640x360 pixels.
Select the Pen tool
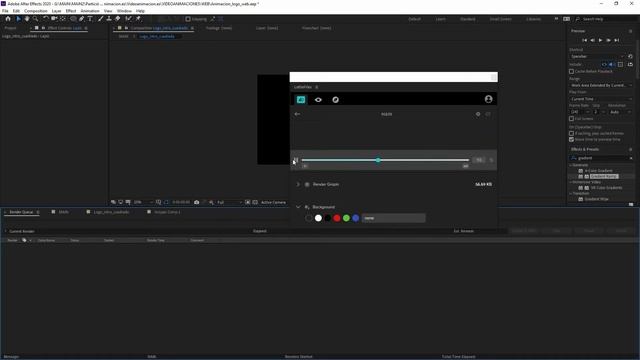click(x=82, y=19)
